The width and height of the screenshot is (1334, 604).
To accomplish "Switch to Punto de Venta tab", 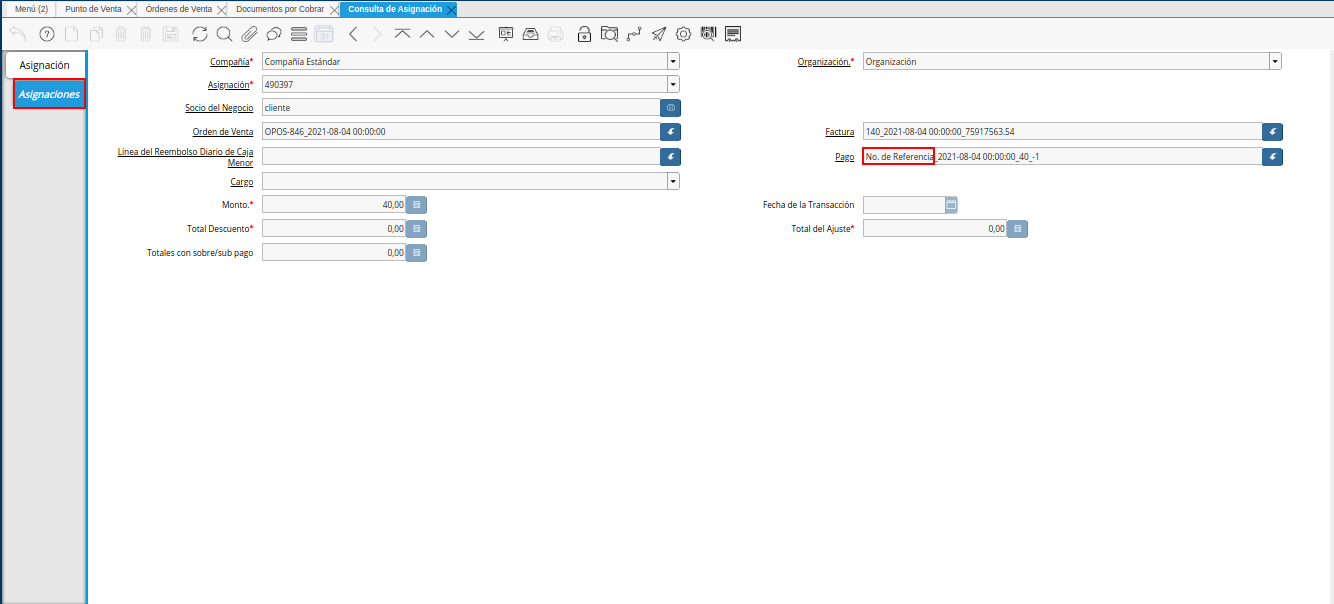I will pyautogui.click(x=93, y=9).
